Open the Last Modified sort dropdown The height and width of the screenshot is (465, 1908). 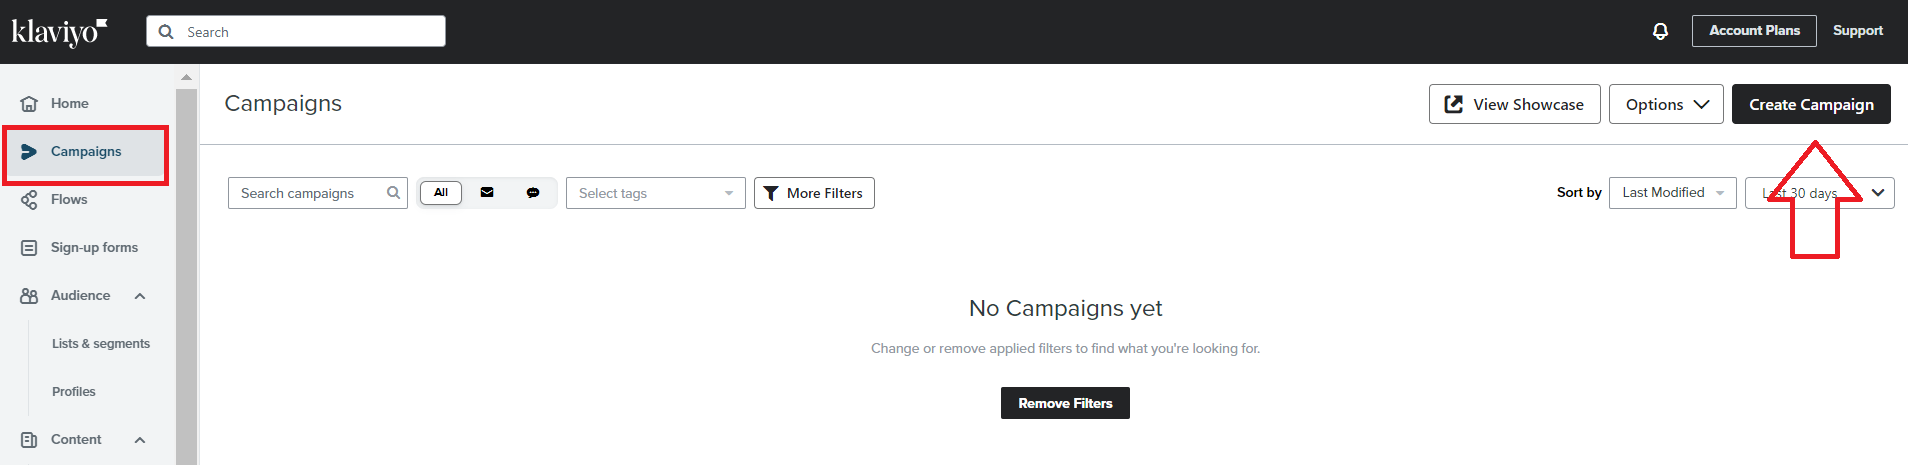tap(1673, 193)
